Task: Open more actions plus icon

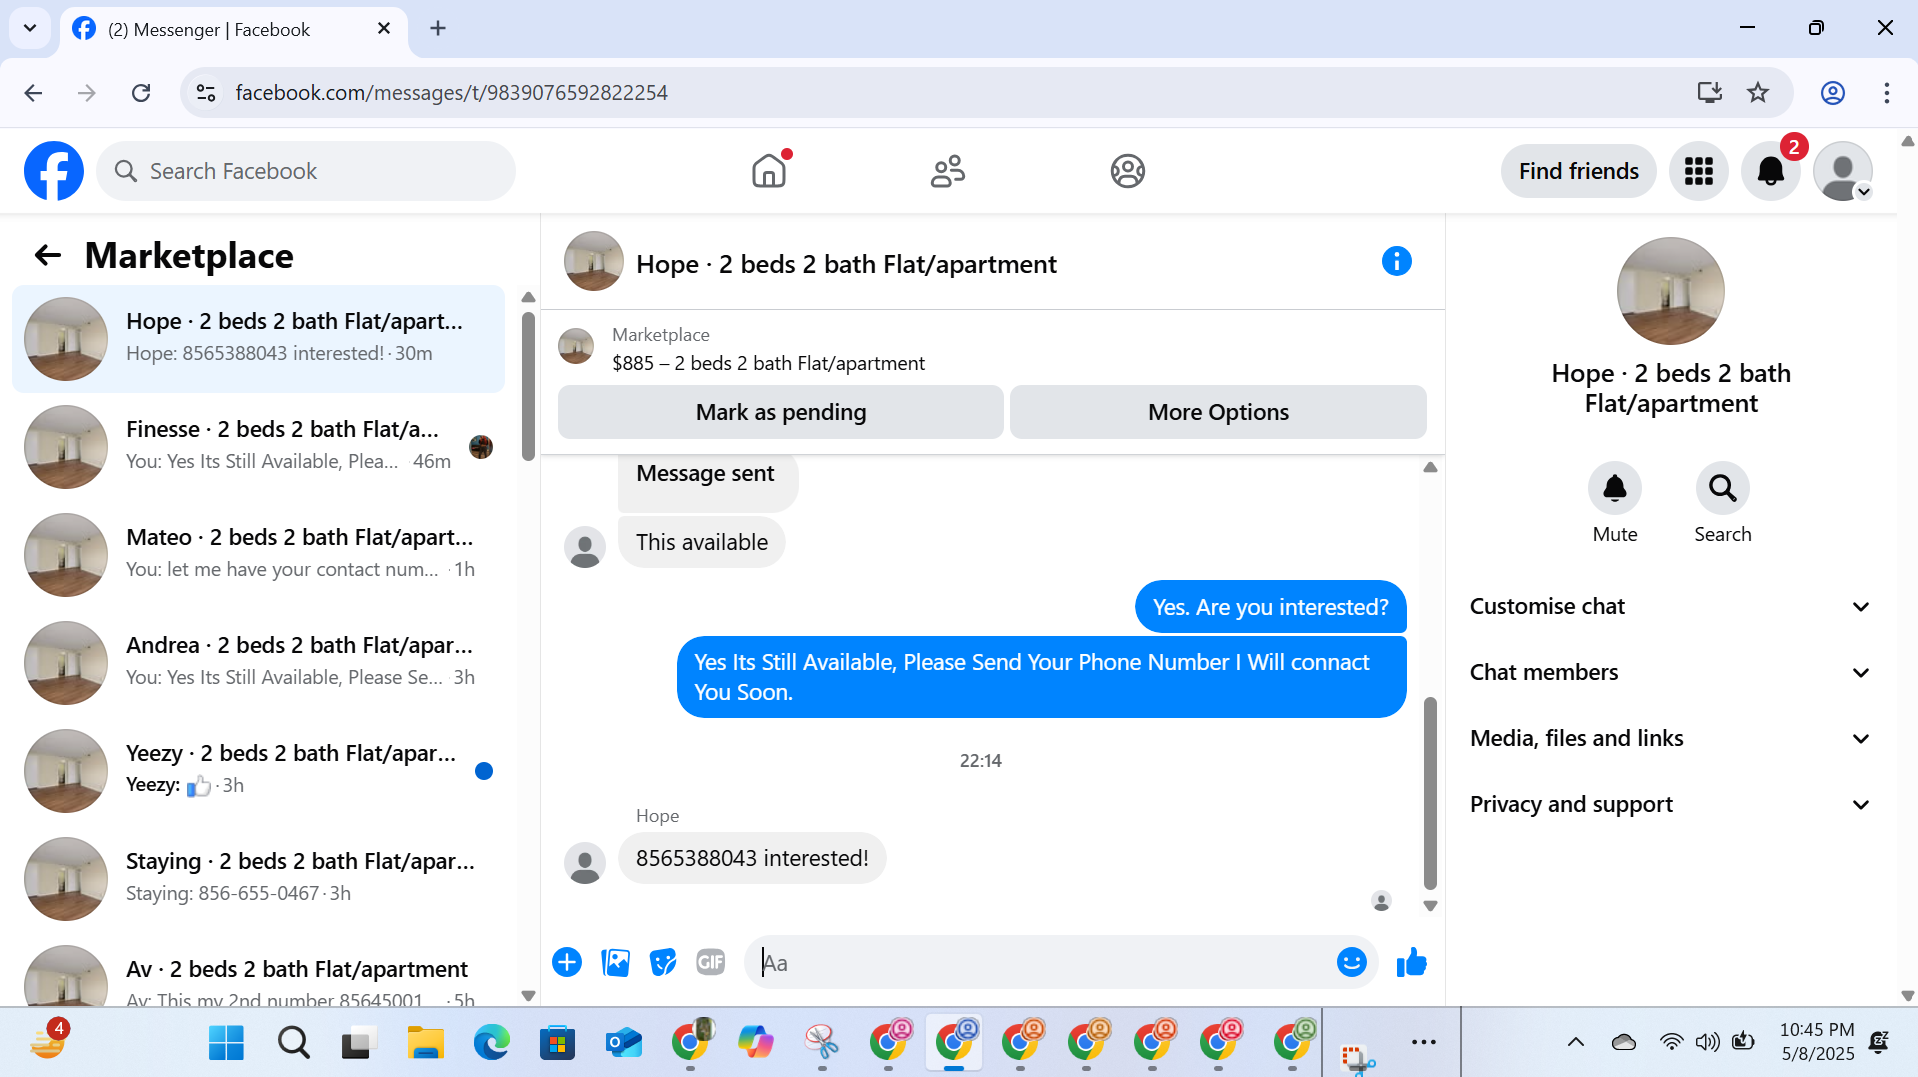Action: (x=567, y=962)
